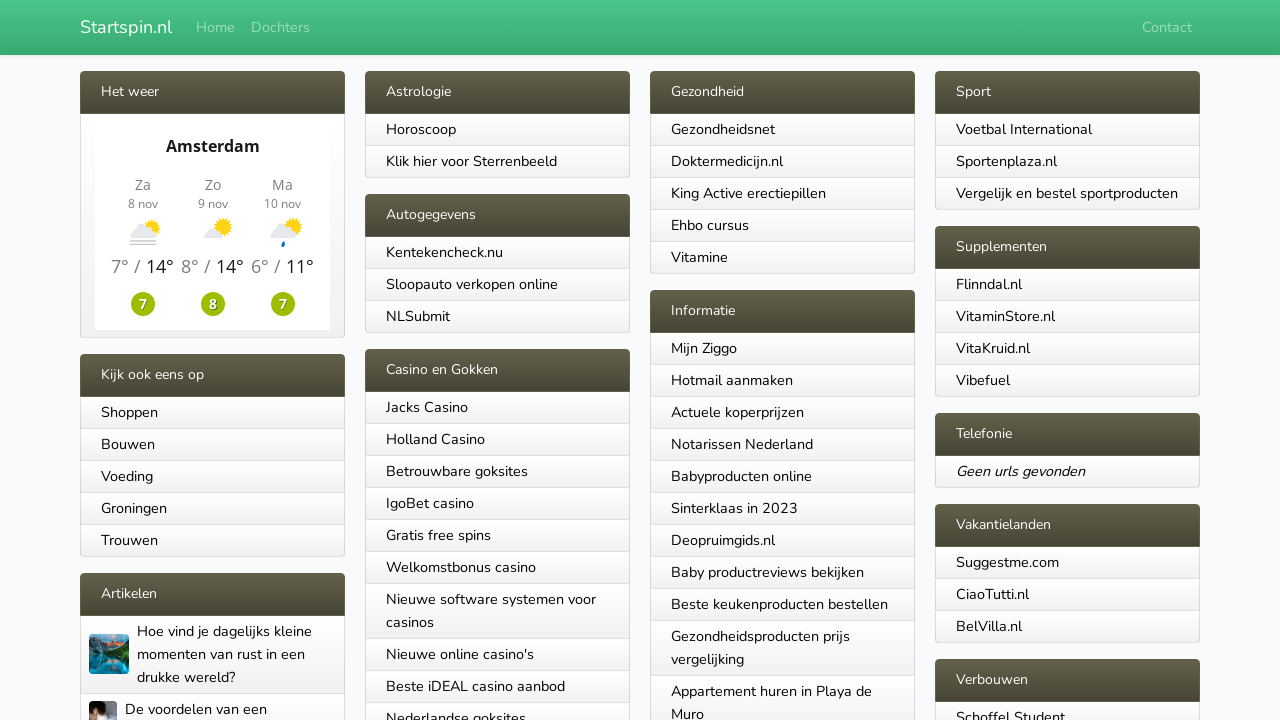Click Sunday's green rating badge 8
Viewport: 1280px width, 720px height.
213,304
